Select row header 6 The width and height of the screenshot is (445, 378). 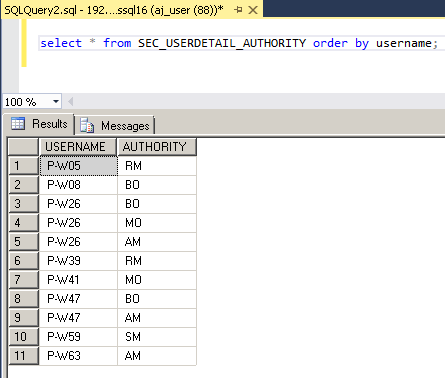pyautogui.click(x=23, y=261)
